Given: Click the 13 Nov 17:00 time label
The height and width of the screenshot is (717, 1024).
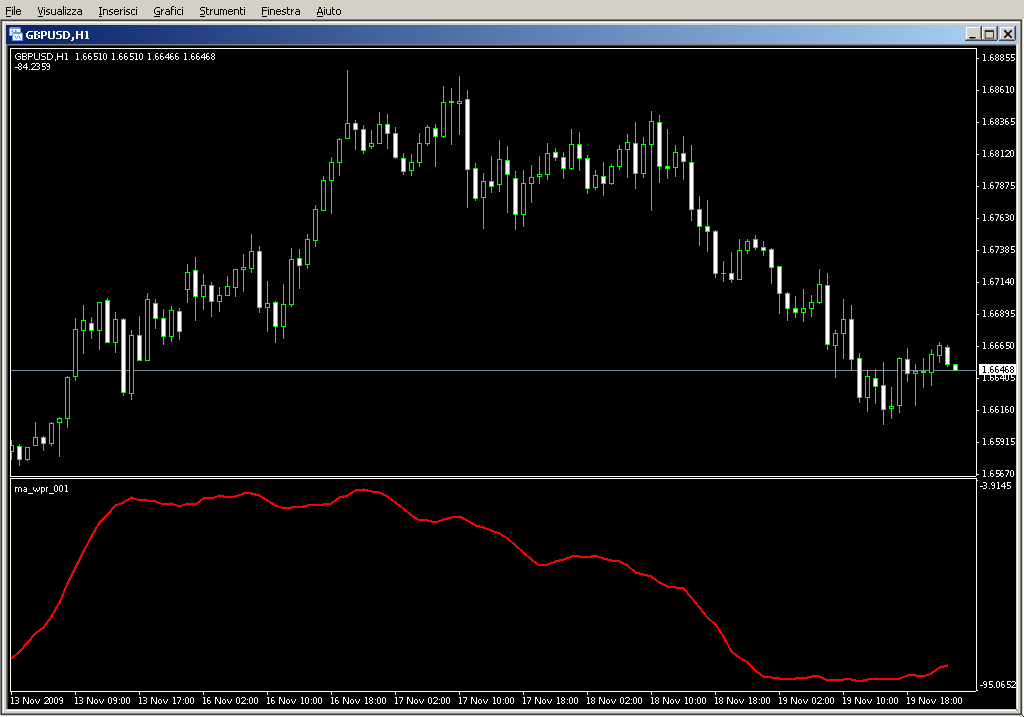Looking at the screenshot, I should coord(166,701).
